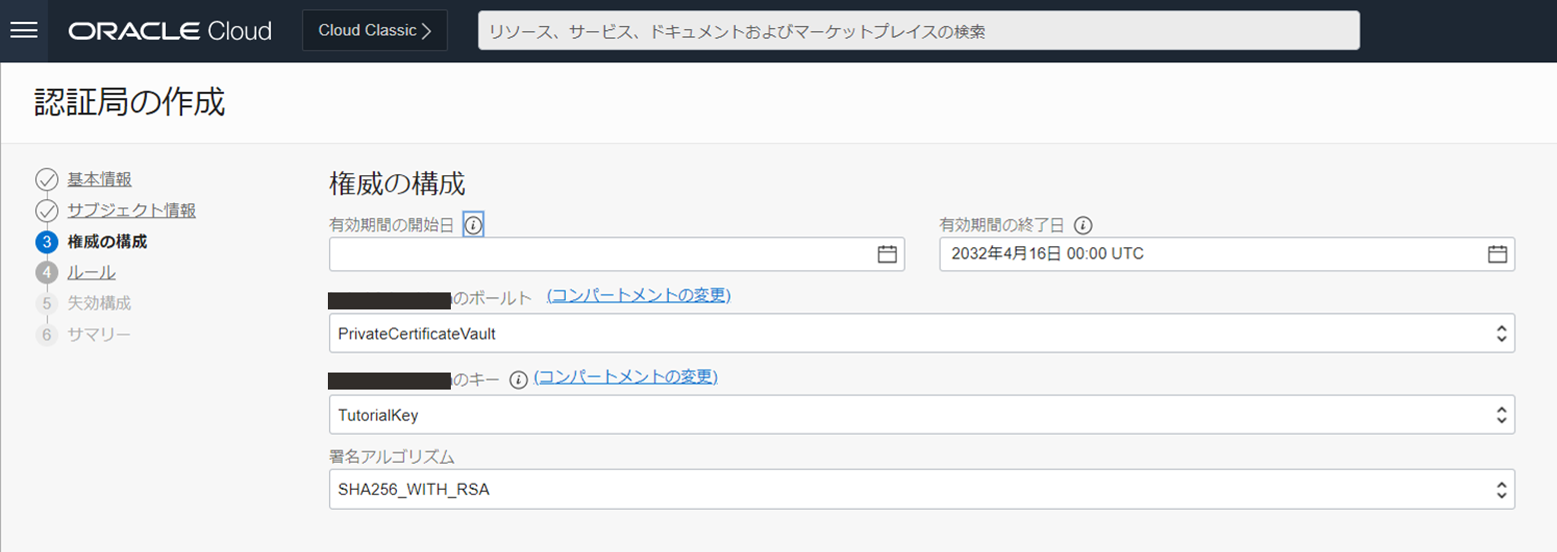Open the hamburger navigation menu
The image size is (1557, 552).
click(x=23, y=30)
